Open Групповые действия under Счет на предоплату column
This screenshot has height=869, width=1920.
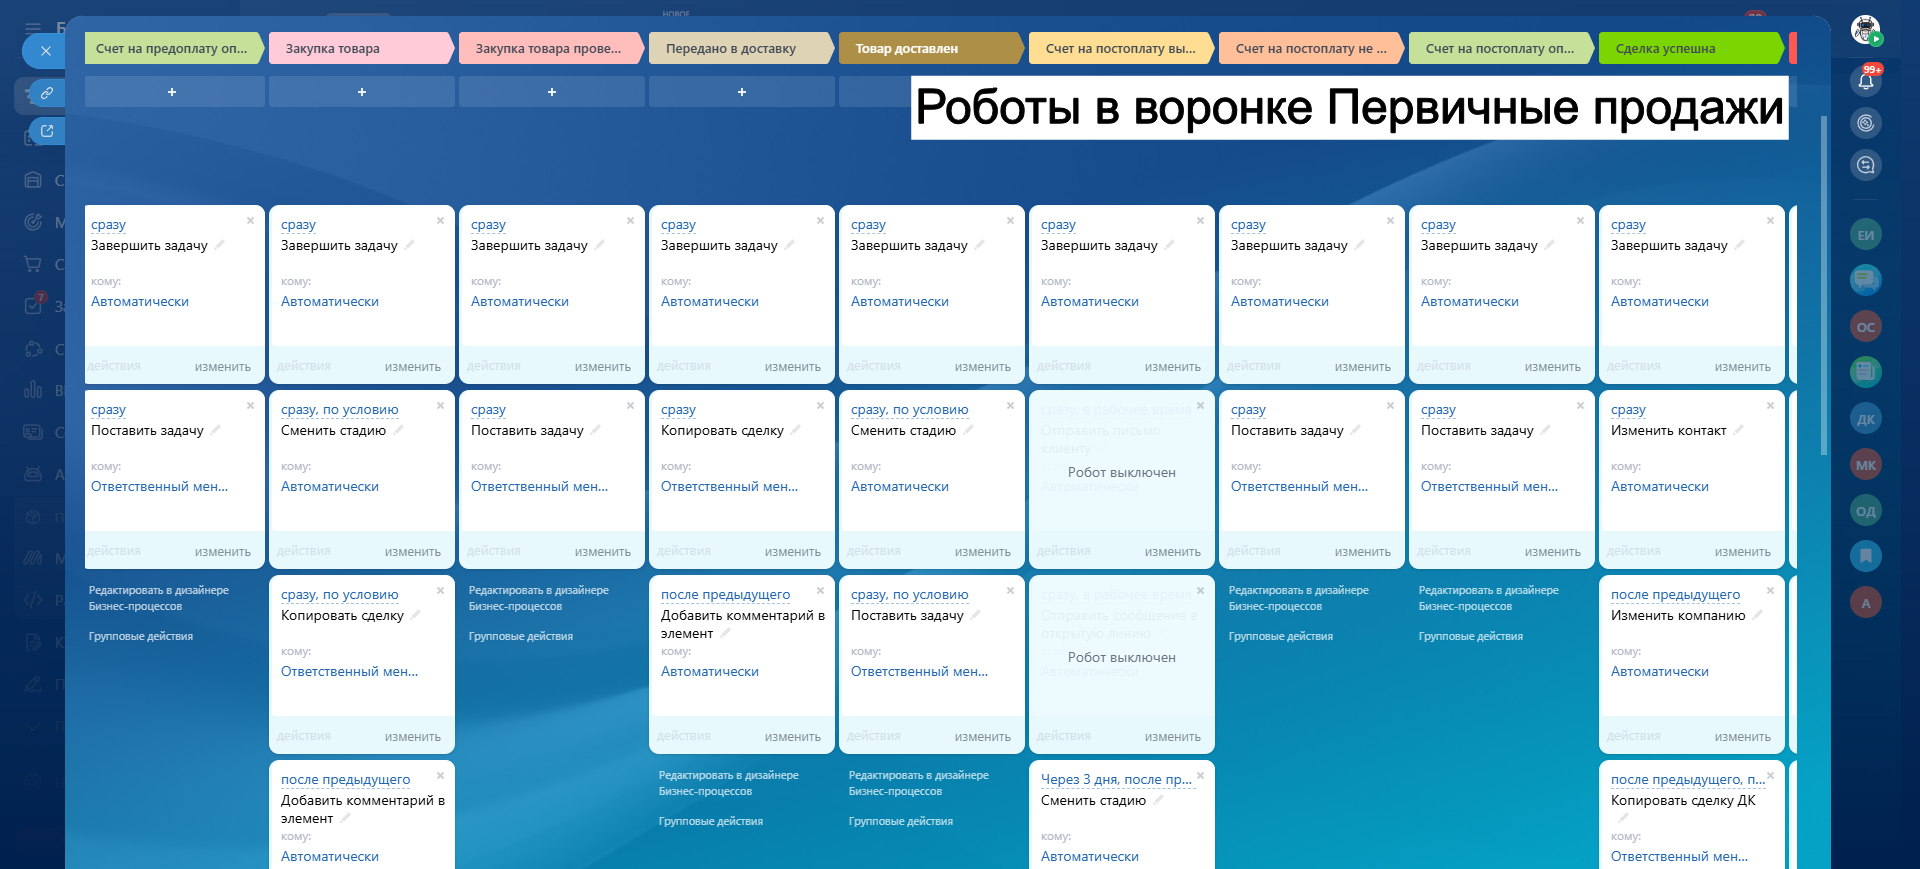coord(141,637)
